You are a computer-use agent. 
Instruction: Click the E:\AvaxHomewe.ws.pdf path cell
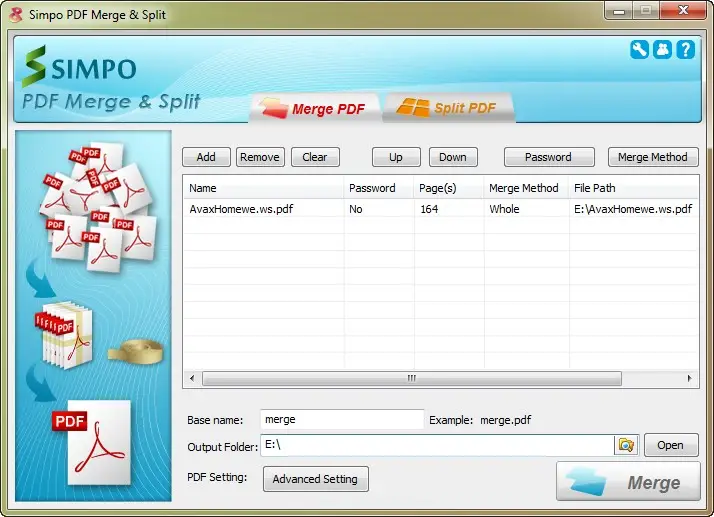[x=633, y=209]
